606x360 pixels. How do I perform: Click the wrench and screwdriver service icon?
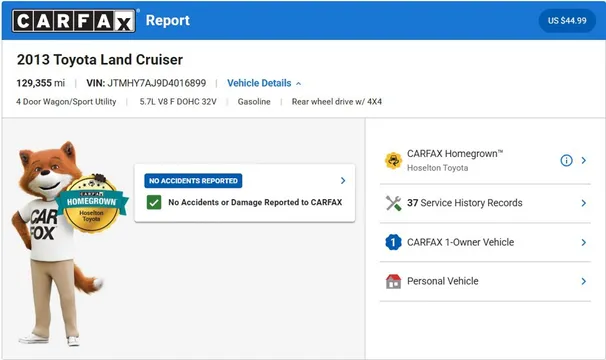393,203
